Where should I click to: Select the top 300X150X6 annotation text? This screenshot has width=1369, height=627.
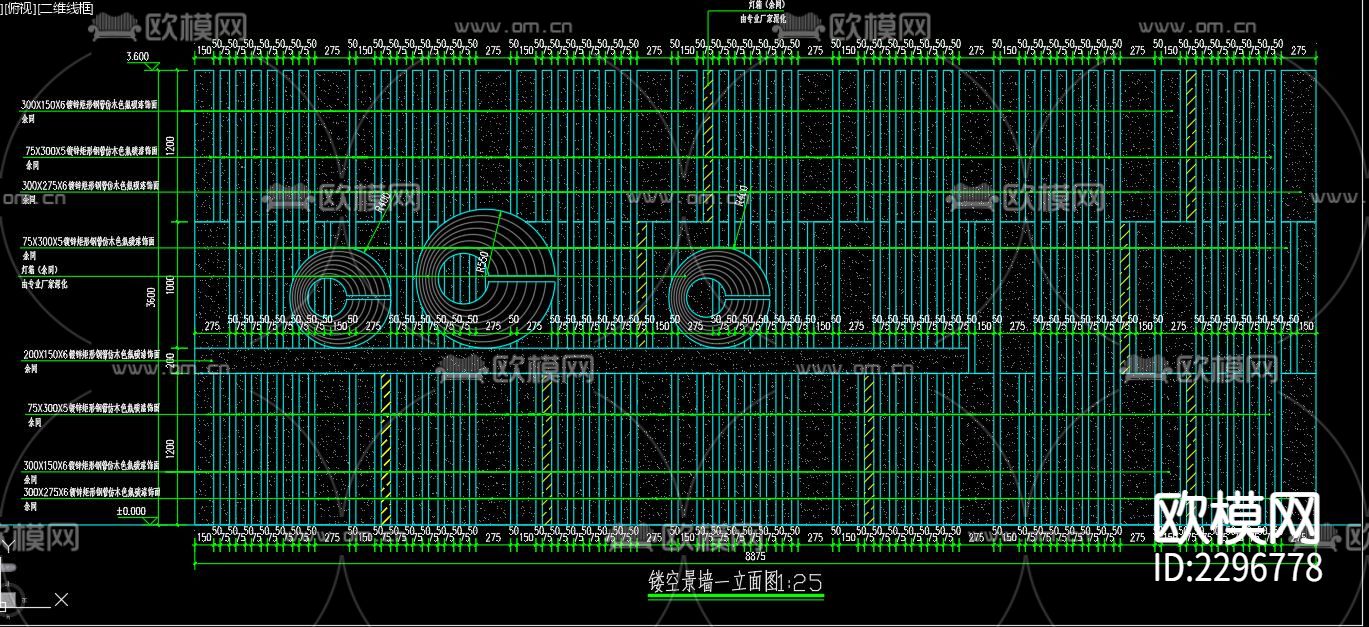pyautogui.click(x=90, y=104)
